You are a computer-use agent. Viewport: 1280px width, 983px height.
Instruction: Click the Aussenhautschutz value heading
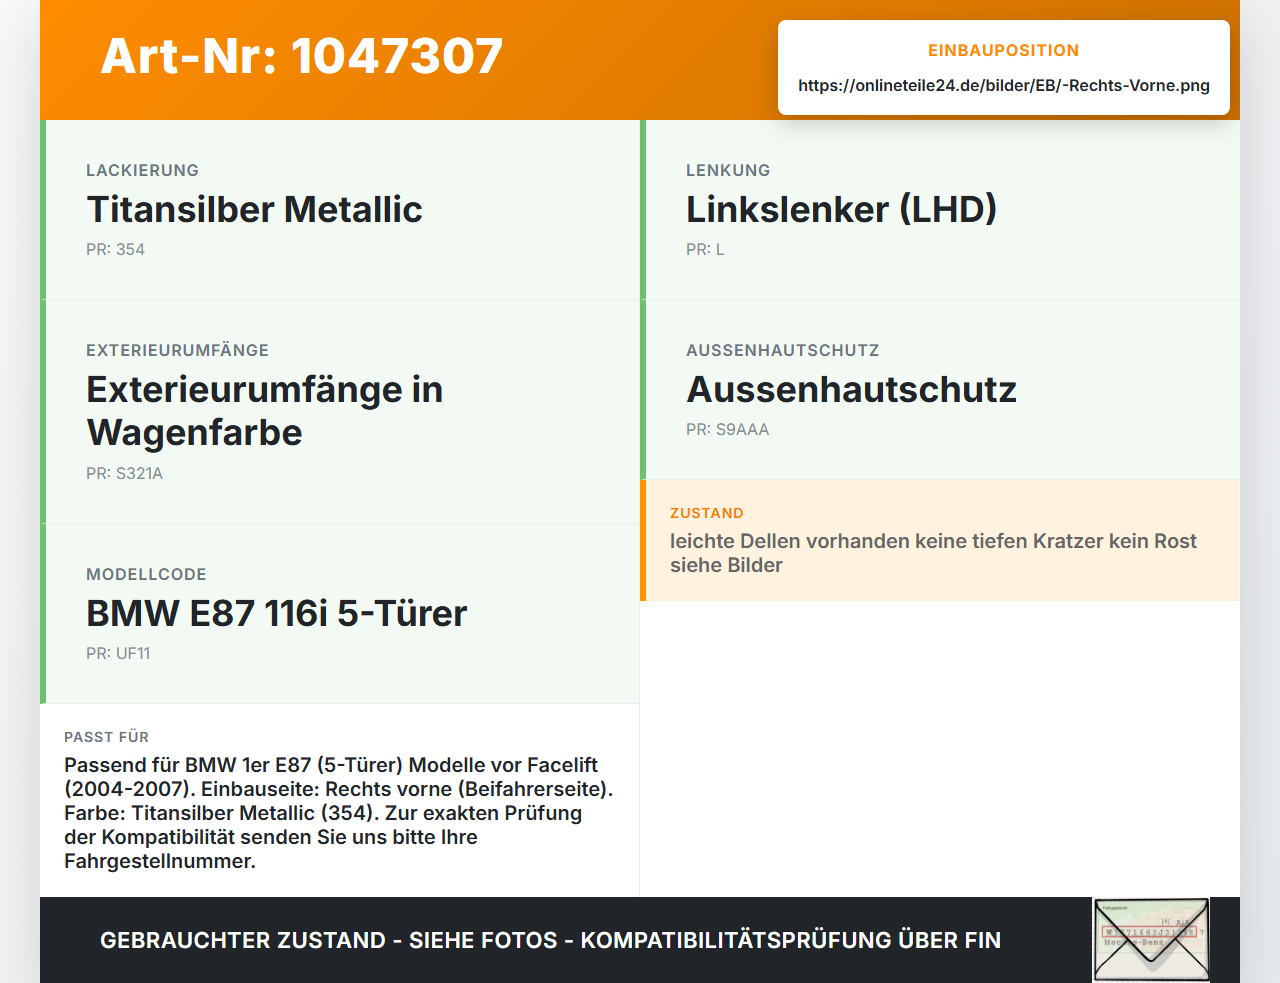click(851, 390)
